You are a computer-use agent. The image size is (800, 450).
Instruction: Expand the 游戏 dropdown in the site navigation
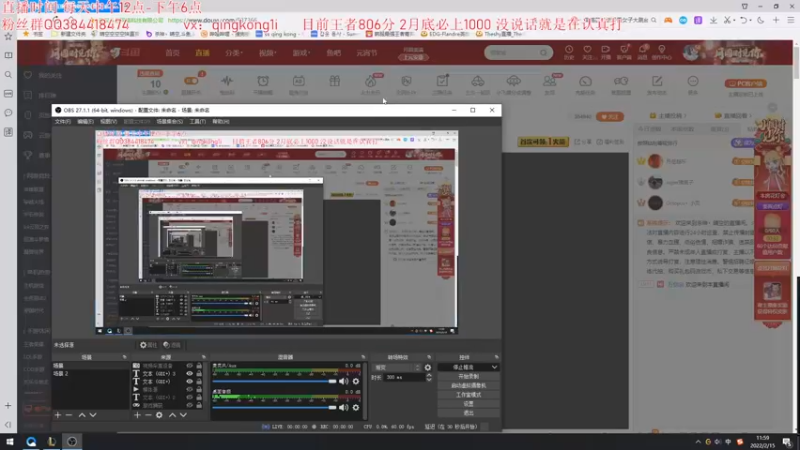301,53
